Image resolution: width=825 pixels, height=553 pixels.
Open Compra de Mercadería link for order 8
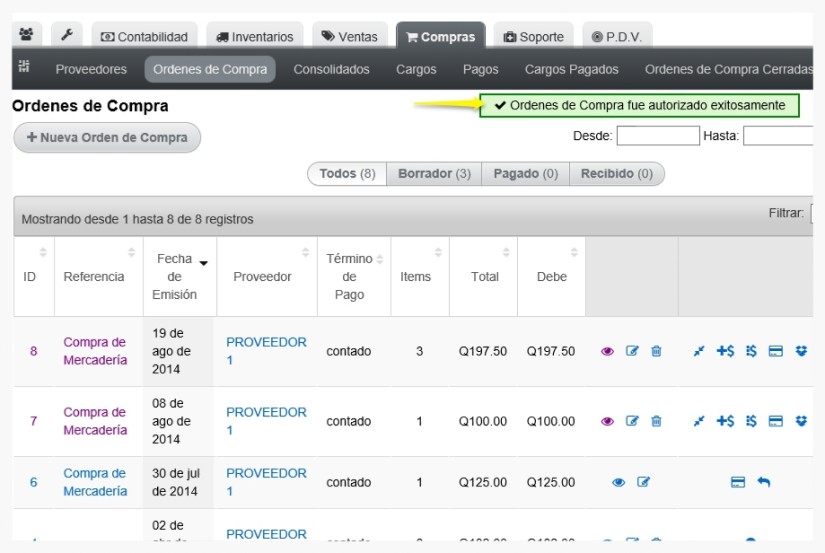pos(95,351)
